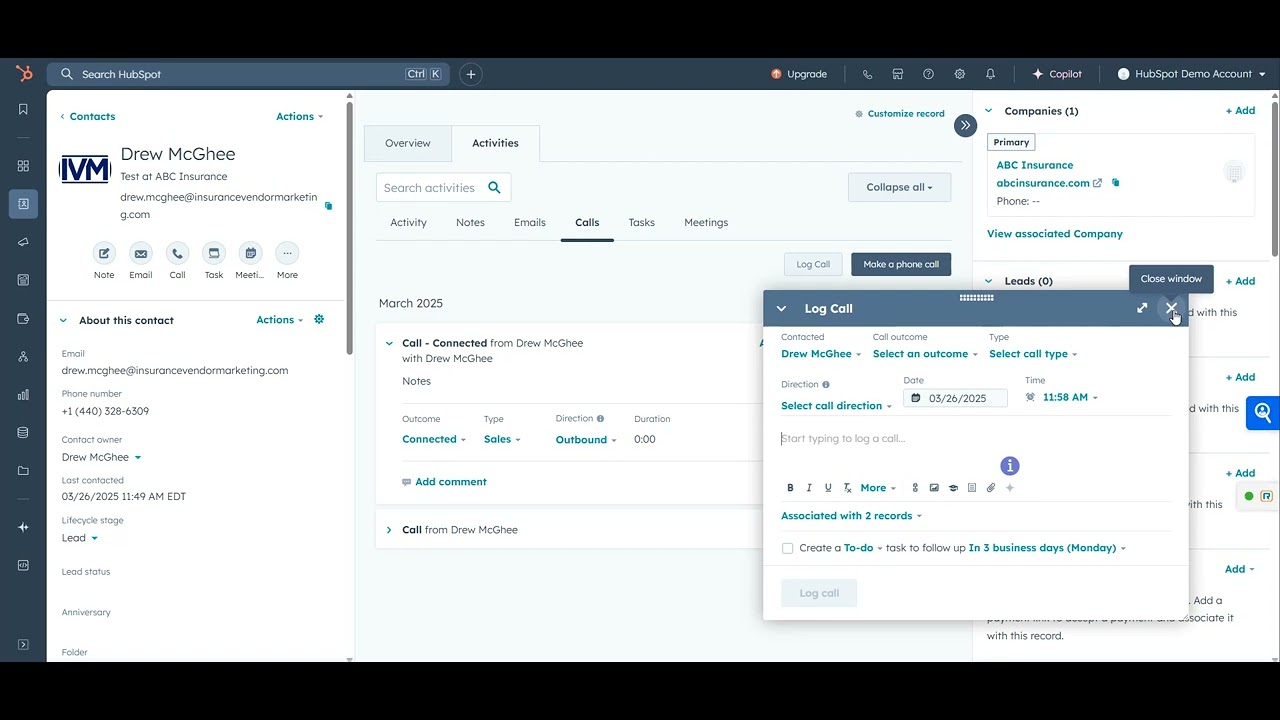Select the Activity filter tab

pyautogui.click(x=408, y=223)
